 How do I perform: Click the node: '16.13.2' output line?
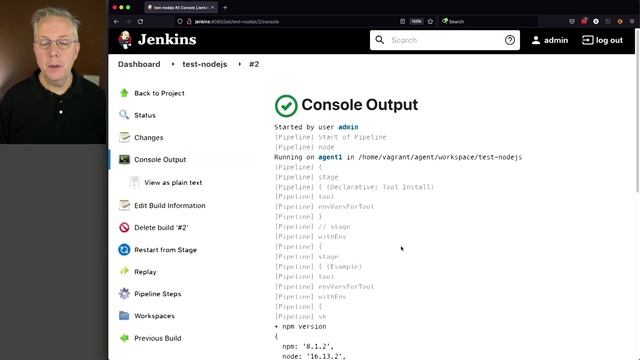(x=314, y=356)
